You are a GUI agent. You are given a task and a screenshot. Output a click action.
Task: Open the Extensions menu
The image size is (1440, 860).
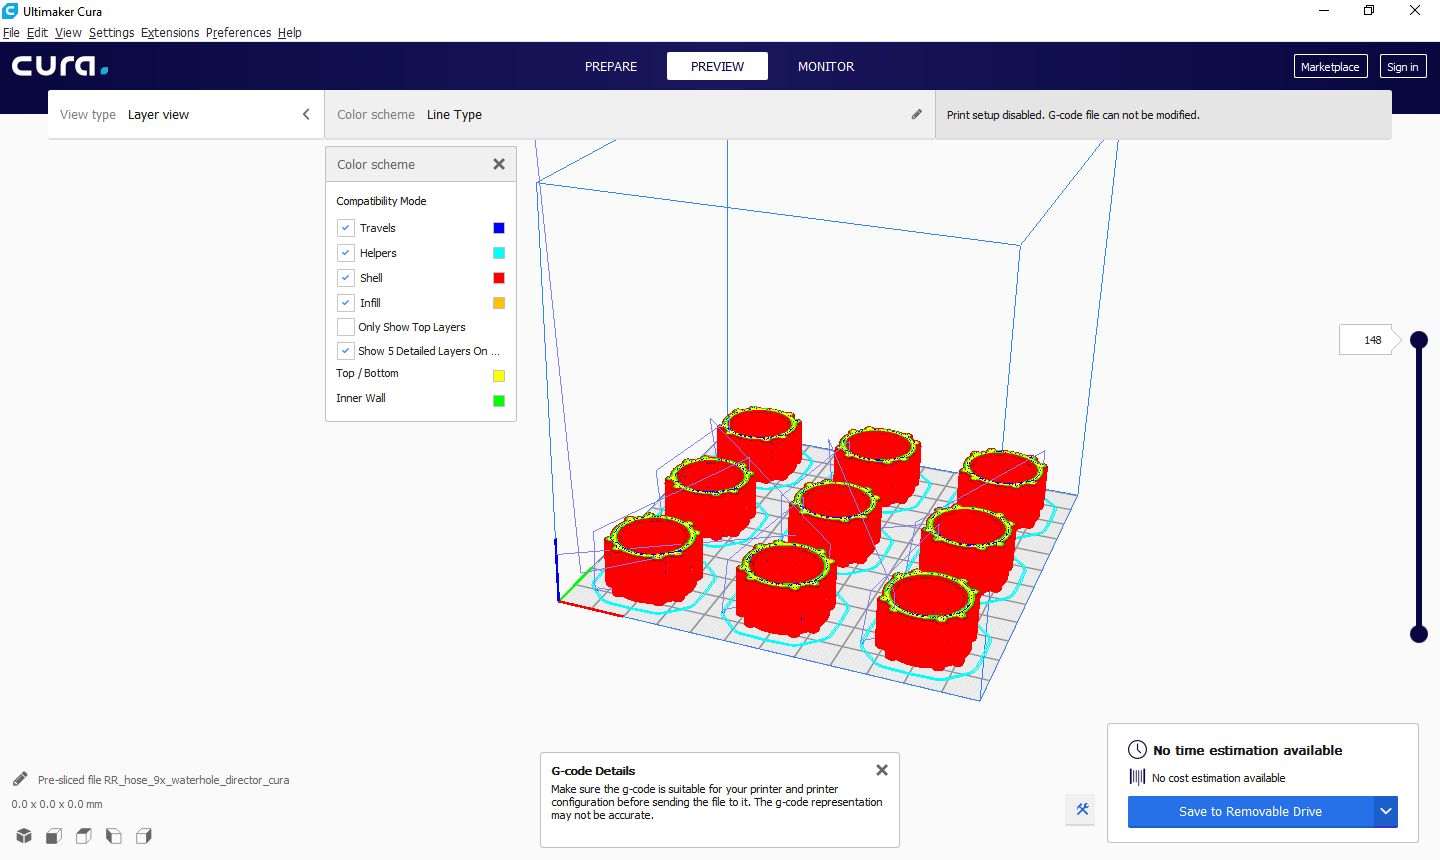169,32
